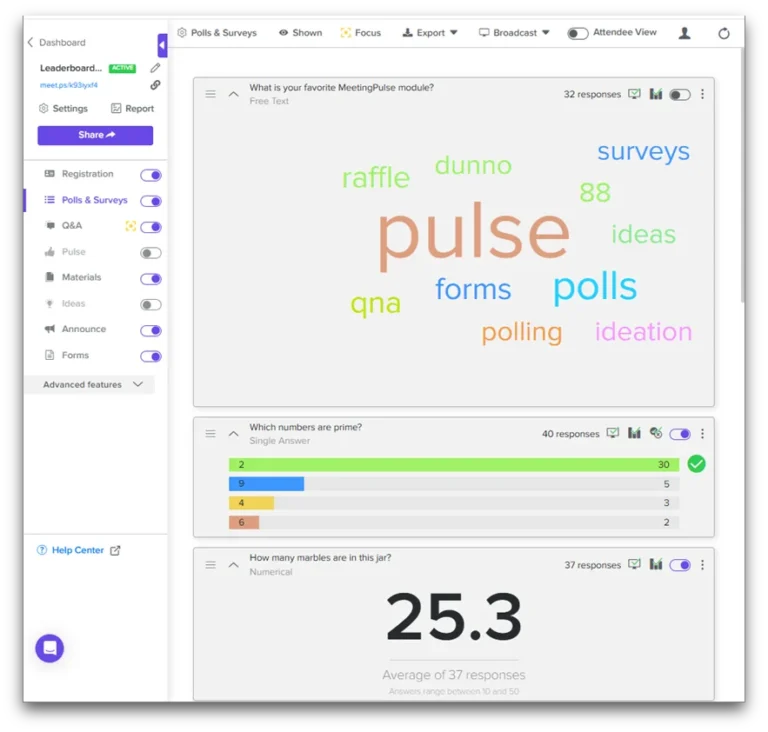Toggle the Registration module switch
Screen dimensions: 768x732
coord(151,175)
